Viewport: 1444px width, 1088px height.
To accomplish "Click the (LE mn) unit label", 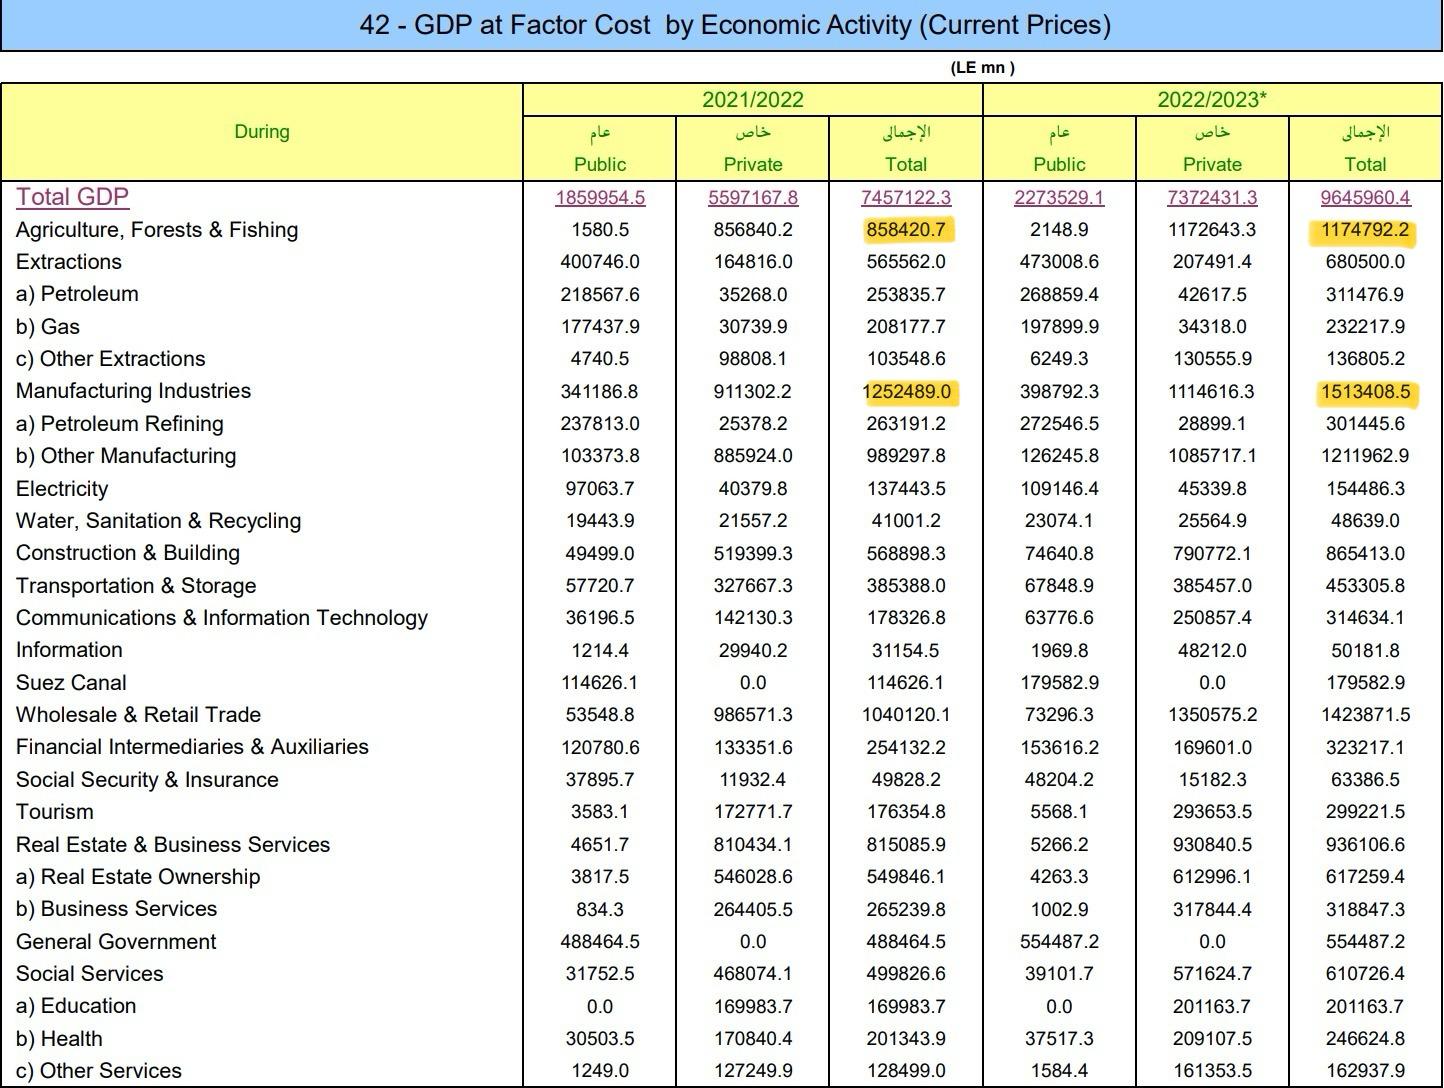I will click(982, 68).
